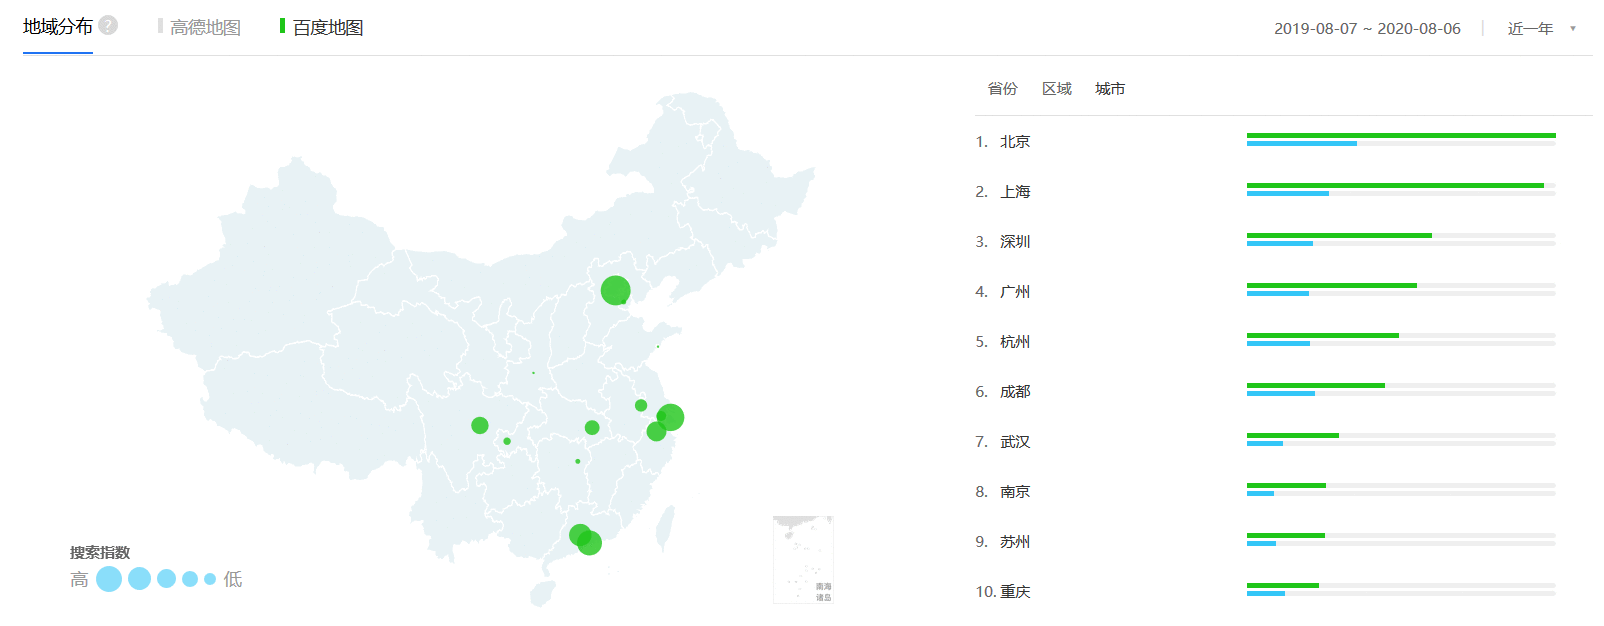
Task: Select the 成都 row in the ranking
Action: [1265, 391]
